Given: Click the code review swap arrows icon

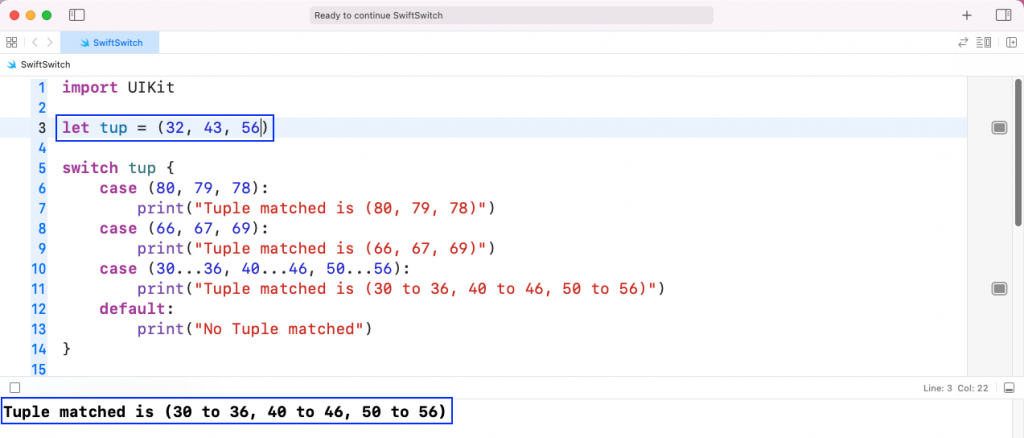Looking at the screenshot, I should (963, 42).
